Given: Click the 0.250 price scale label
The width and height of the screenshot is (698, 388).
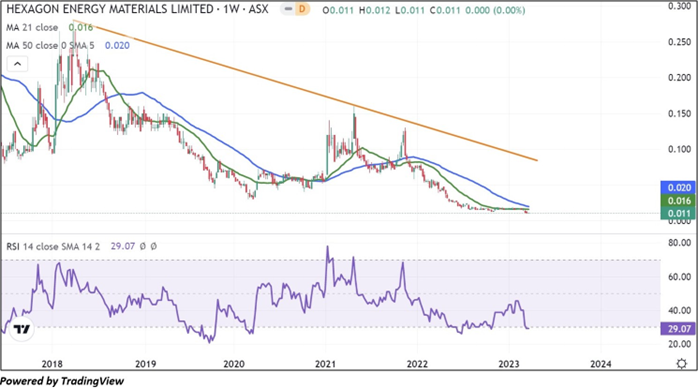Looking at the screenshot, I should 679,42.
